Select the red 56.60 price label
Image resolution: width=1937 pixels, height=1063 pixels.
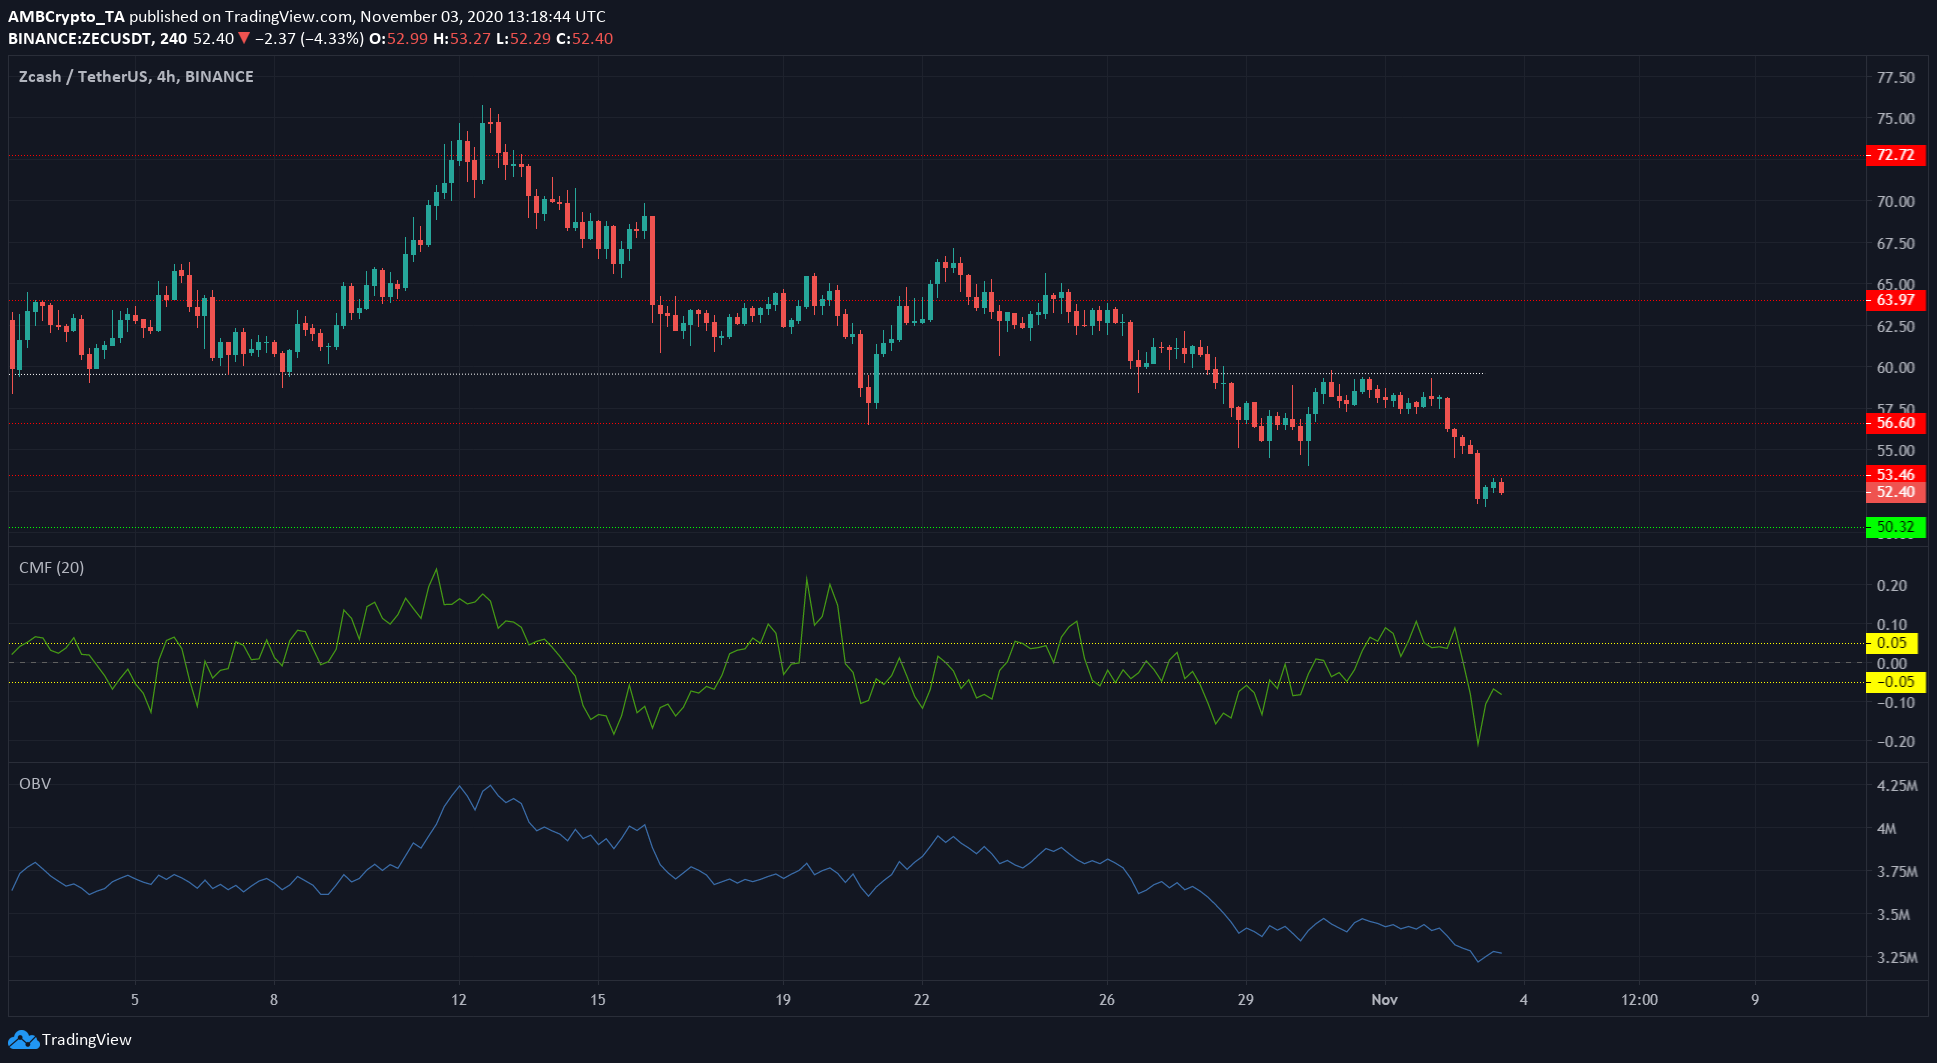pyautogui.click(x=1895, y=423)
